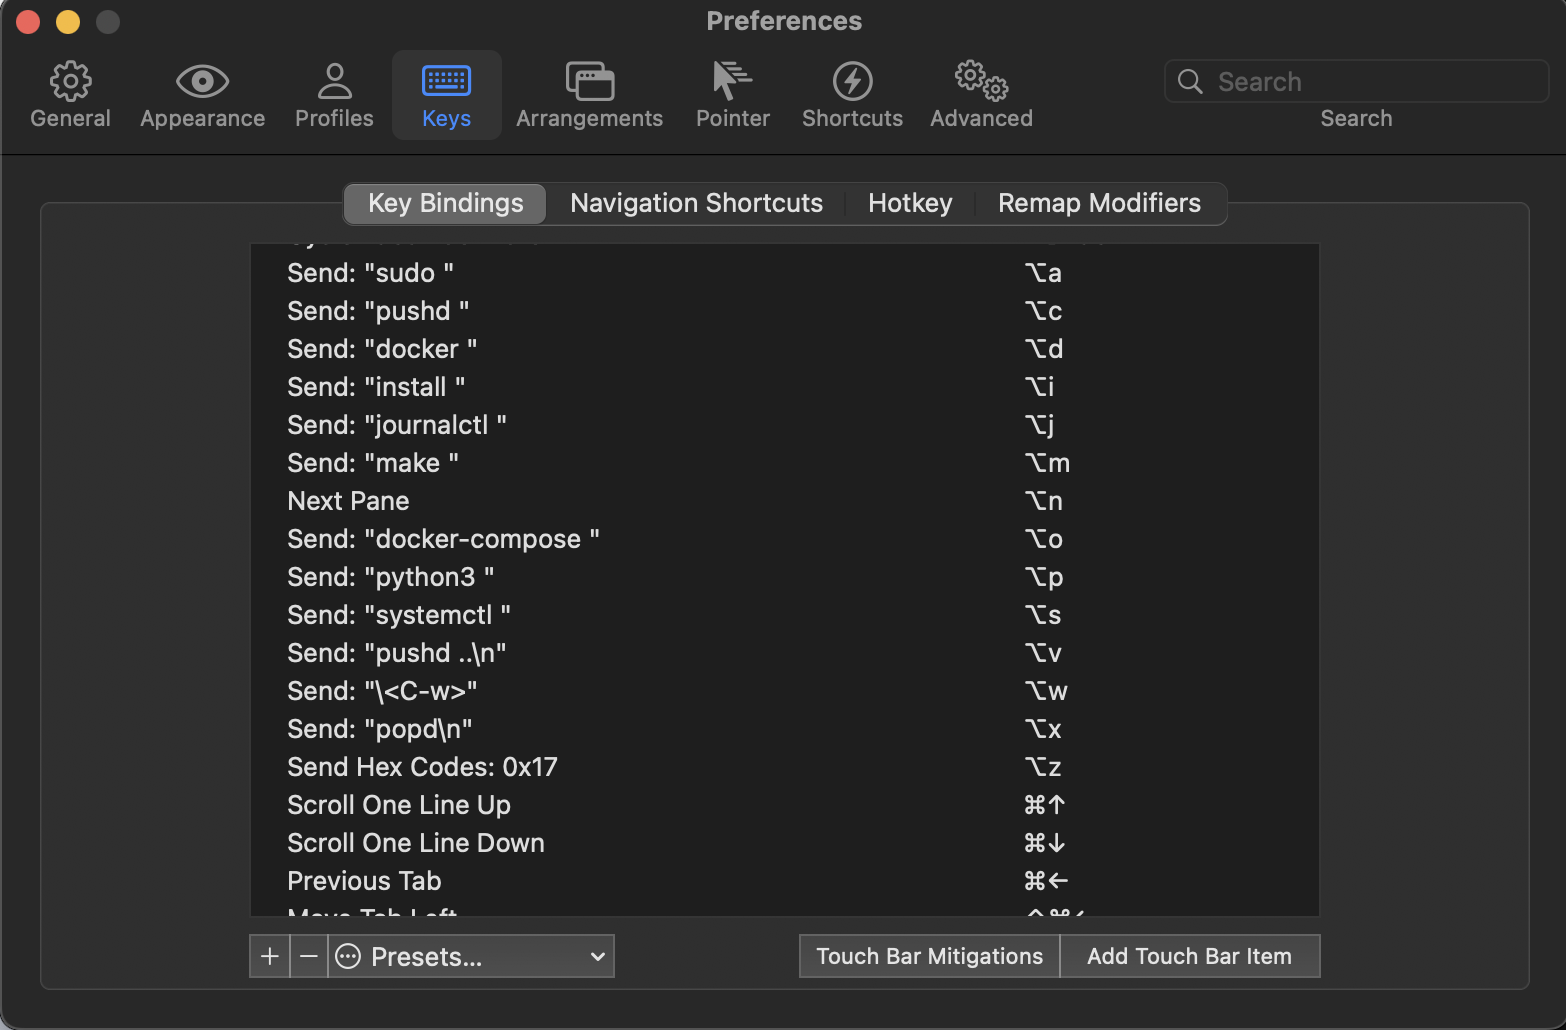
Task: Select the Scroll One Line Up binding
Action: [x=660, y=805]
